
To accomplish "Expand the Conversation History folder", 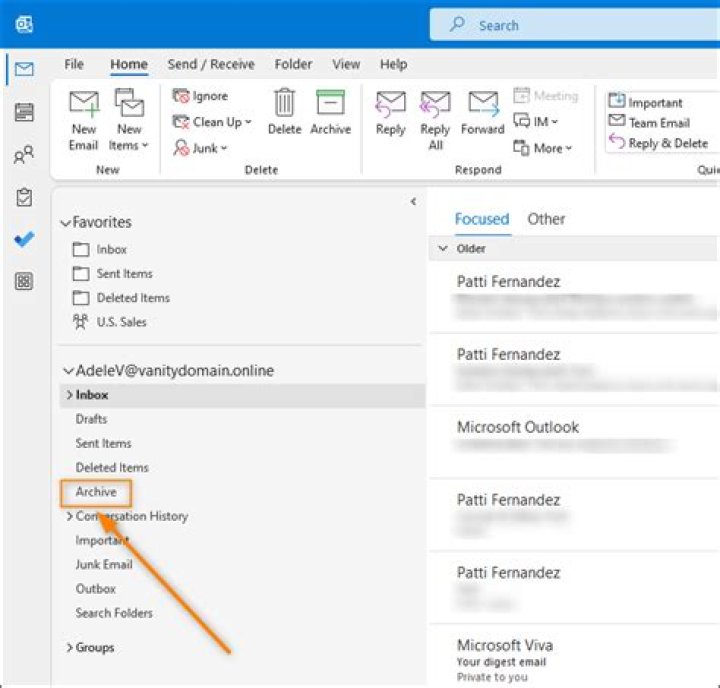I will (69, 517).
